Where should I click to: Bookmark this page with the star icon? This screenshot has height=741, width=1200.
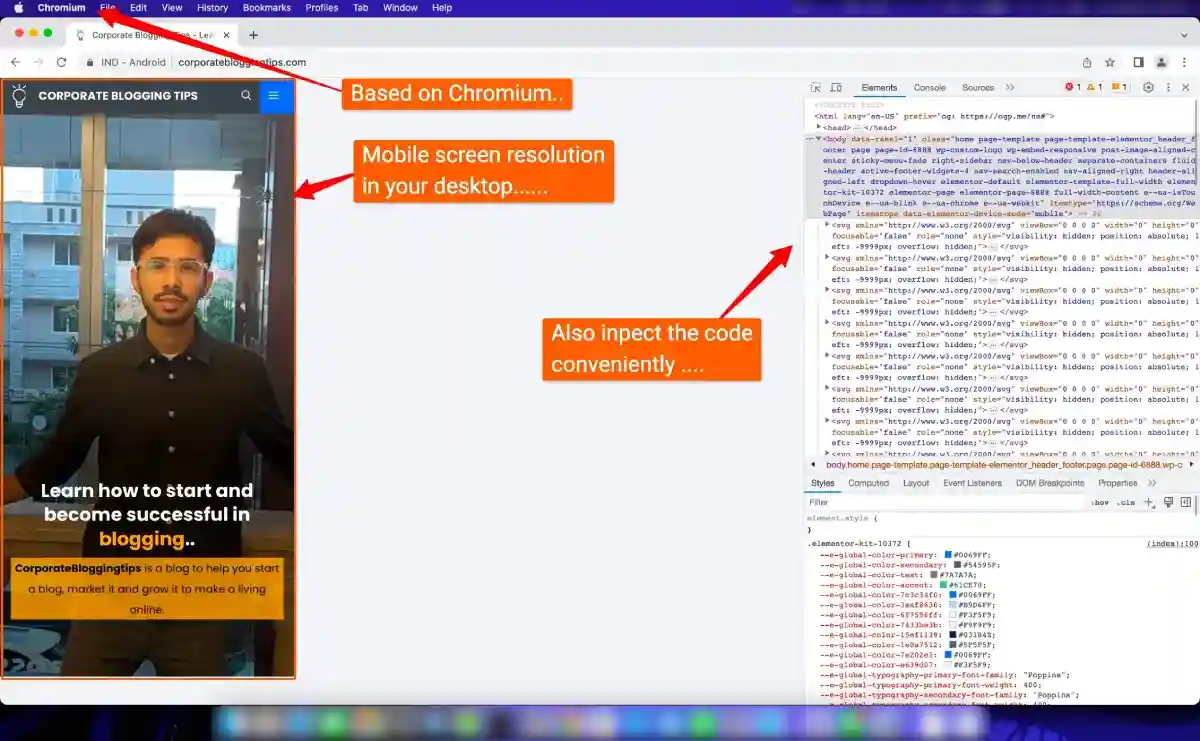(1110, 62)
